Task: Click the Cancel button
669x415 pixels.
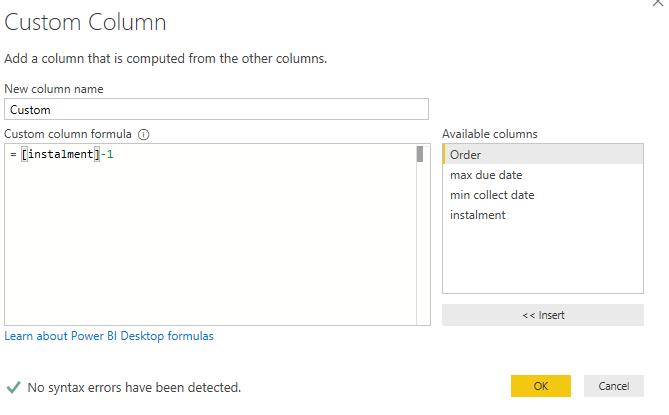Action: click(614, 386)
